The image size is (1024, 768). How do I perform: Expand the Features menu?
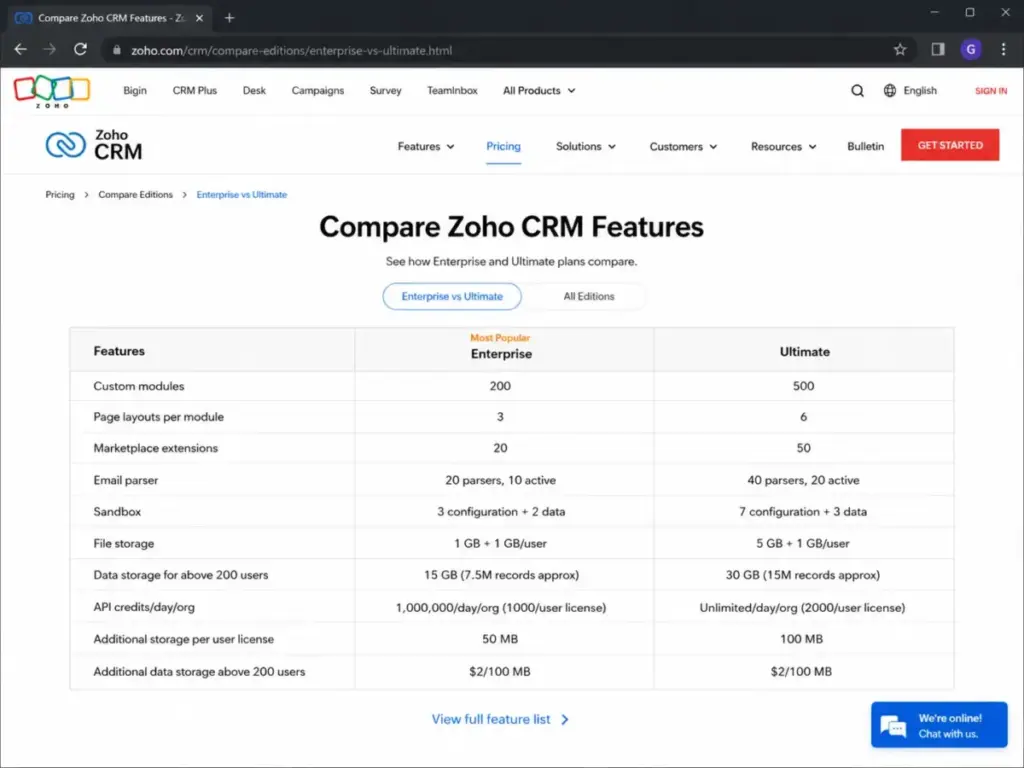[426, 146]
